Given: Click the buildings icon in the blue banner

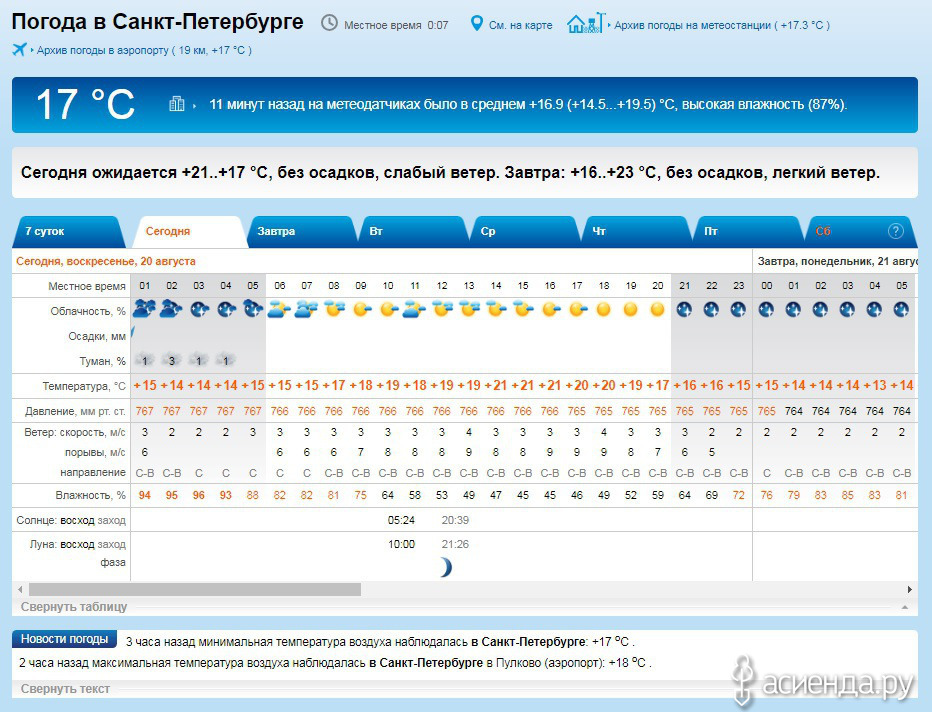Looking at the screenshot, I should click(x=177, y=104).
